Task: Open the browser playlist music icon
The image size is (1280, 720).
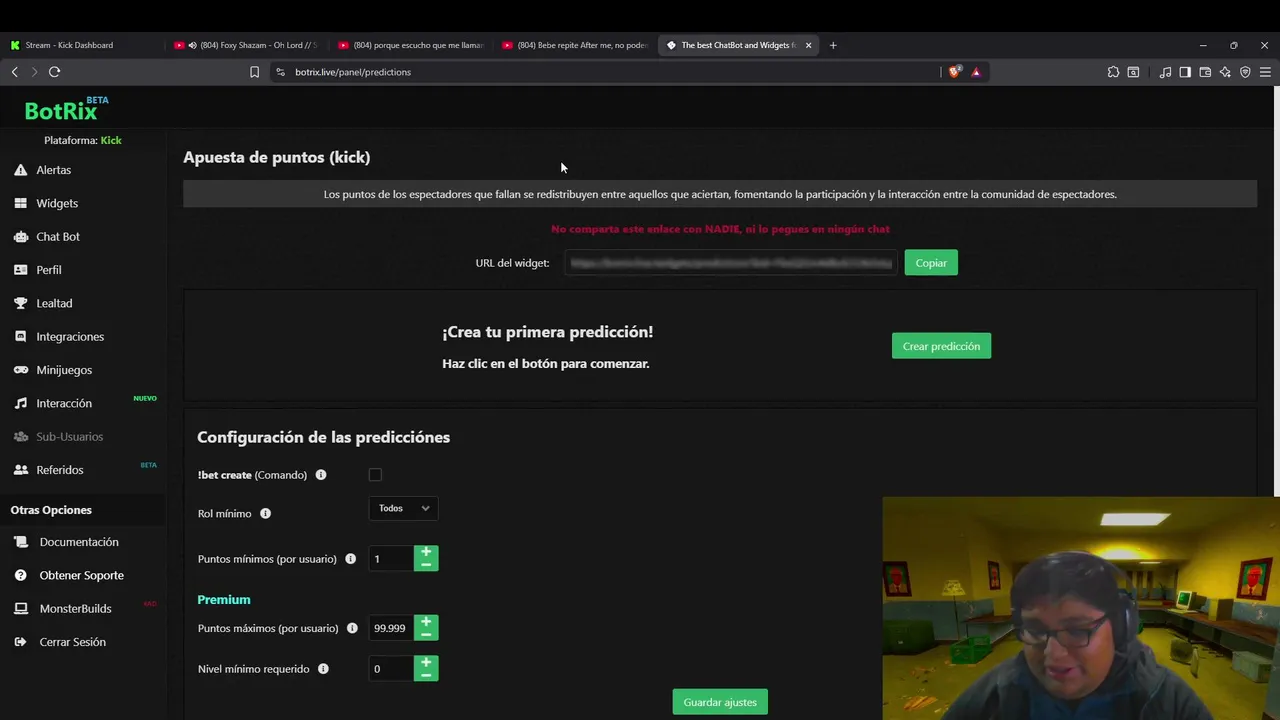Action: [1165, 72]
